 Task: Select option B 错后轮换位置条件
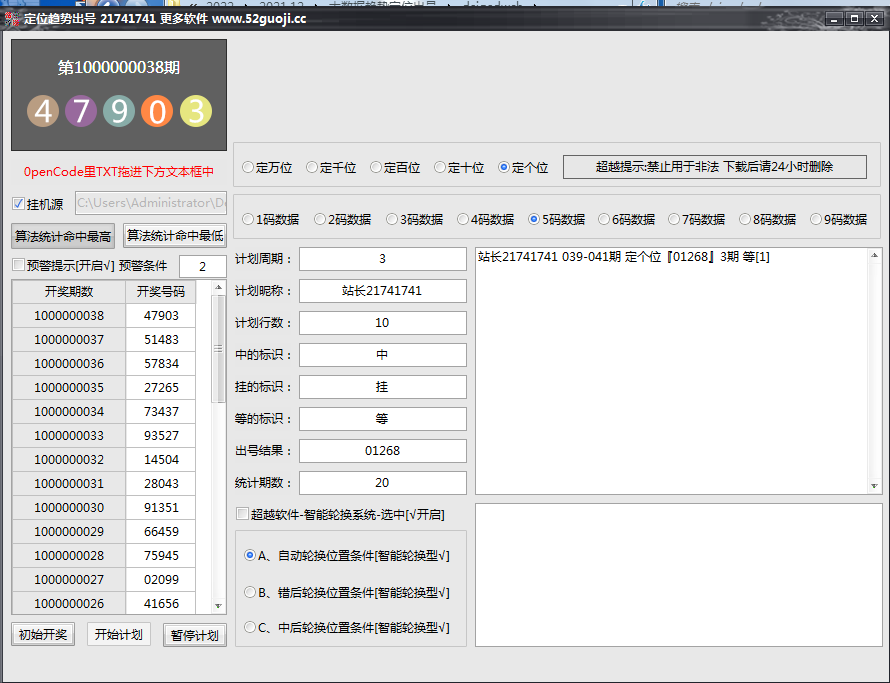tap(250, 592)
